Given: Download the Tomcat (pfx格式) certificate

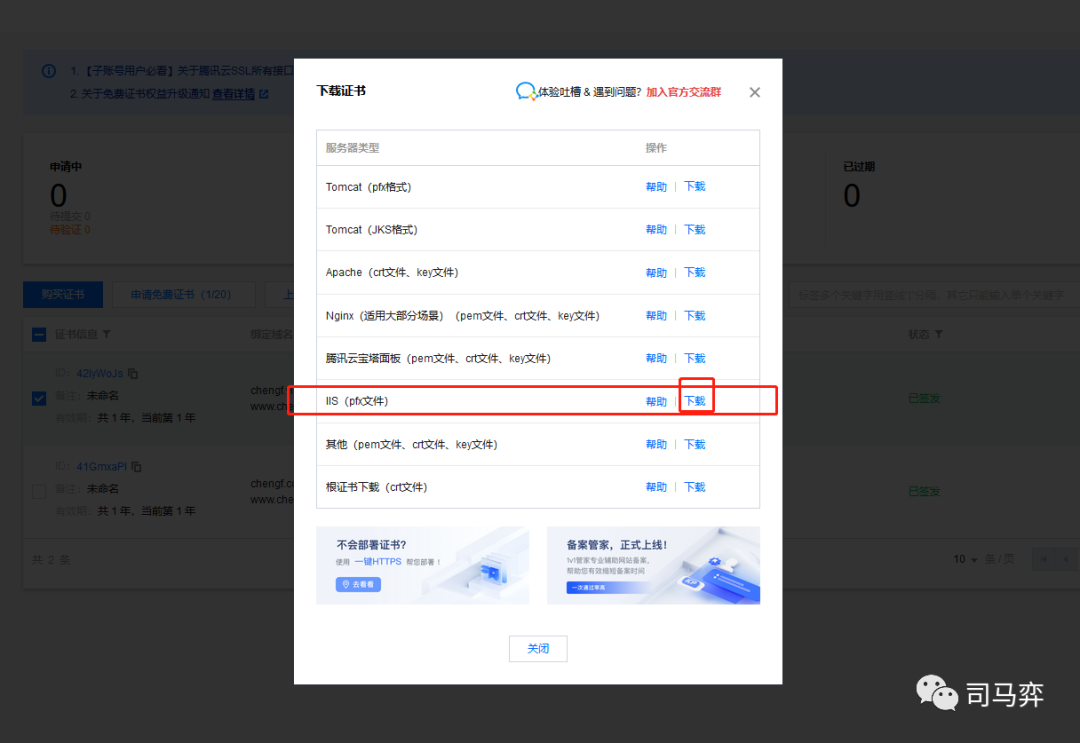Looking at the screenshot, I should [x=694, y=187].
